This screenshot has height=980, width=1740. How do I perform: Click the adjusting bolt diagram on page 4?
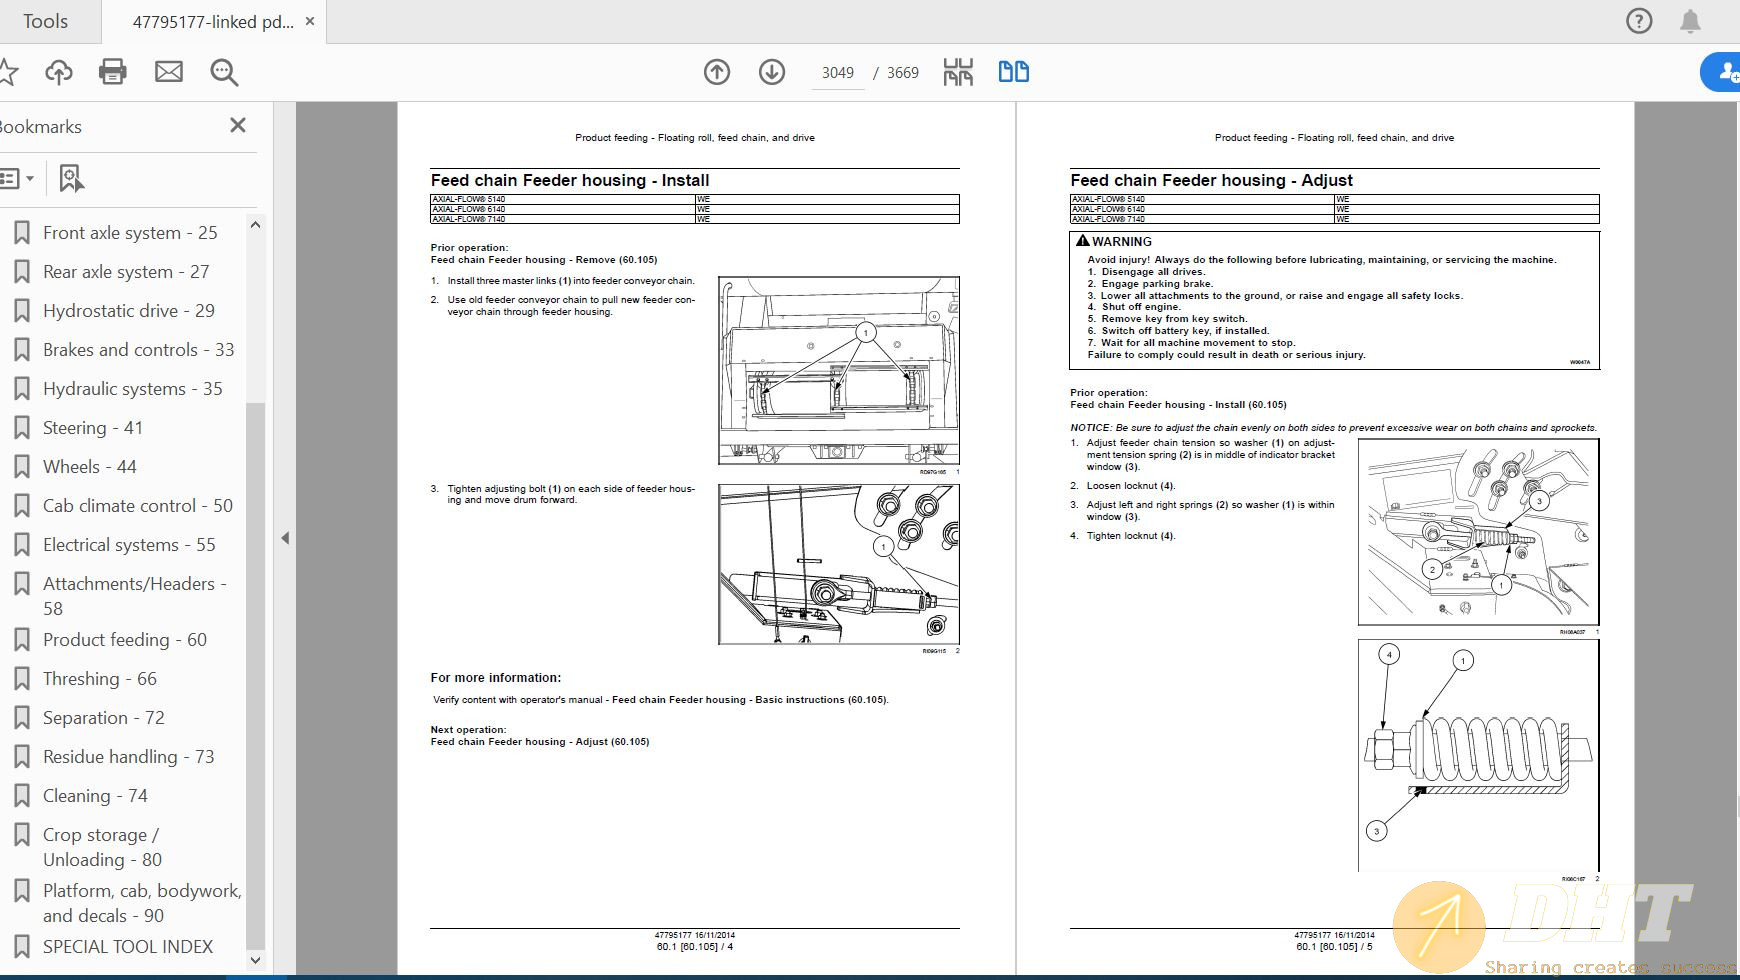pyautogui.click(x=839, y=565)
